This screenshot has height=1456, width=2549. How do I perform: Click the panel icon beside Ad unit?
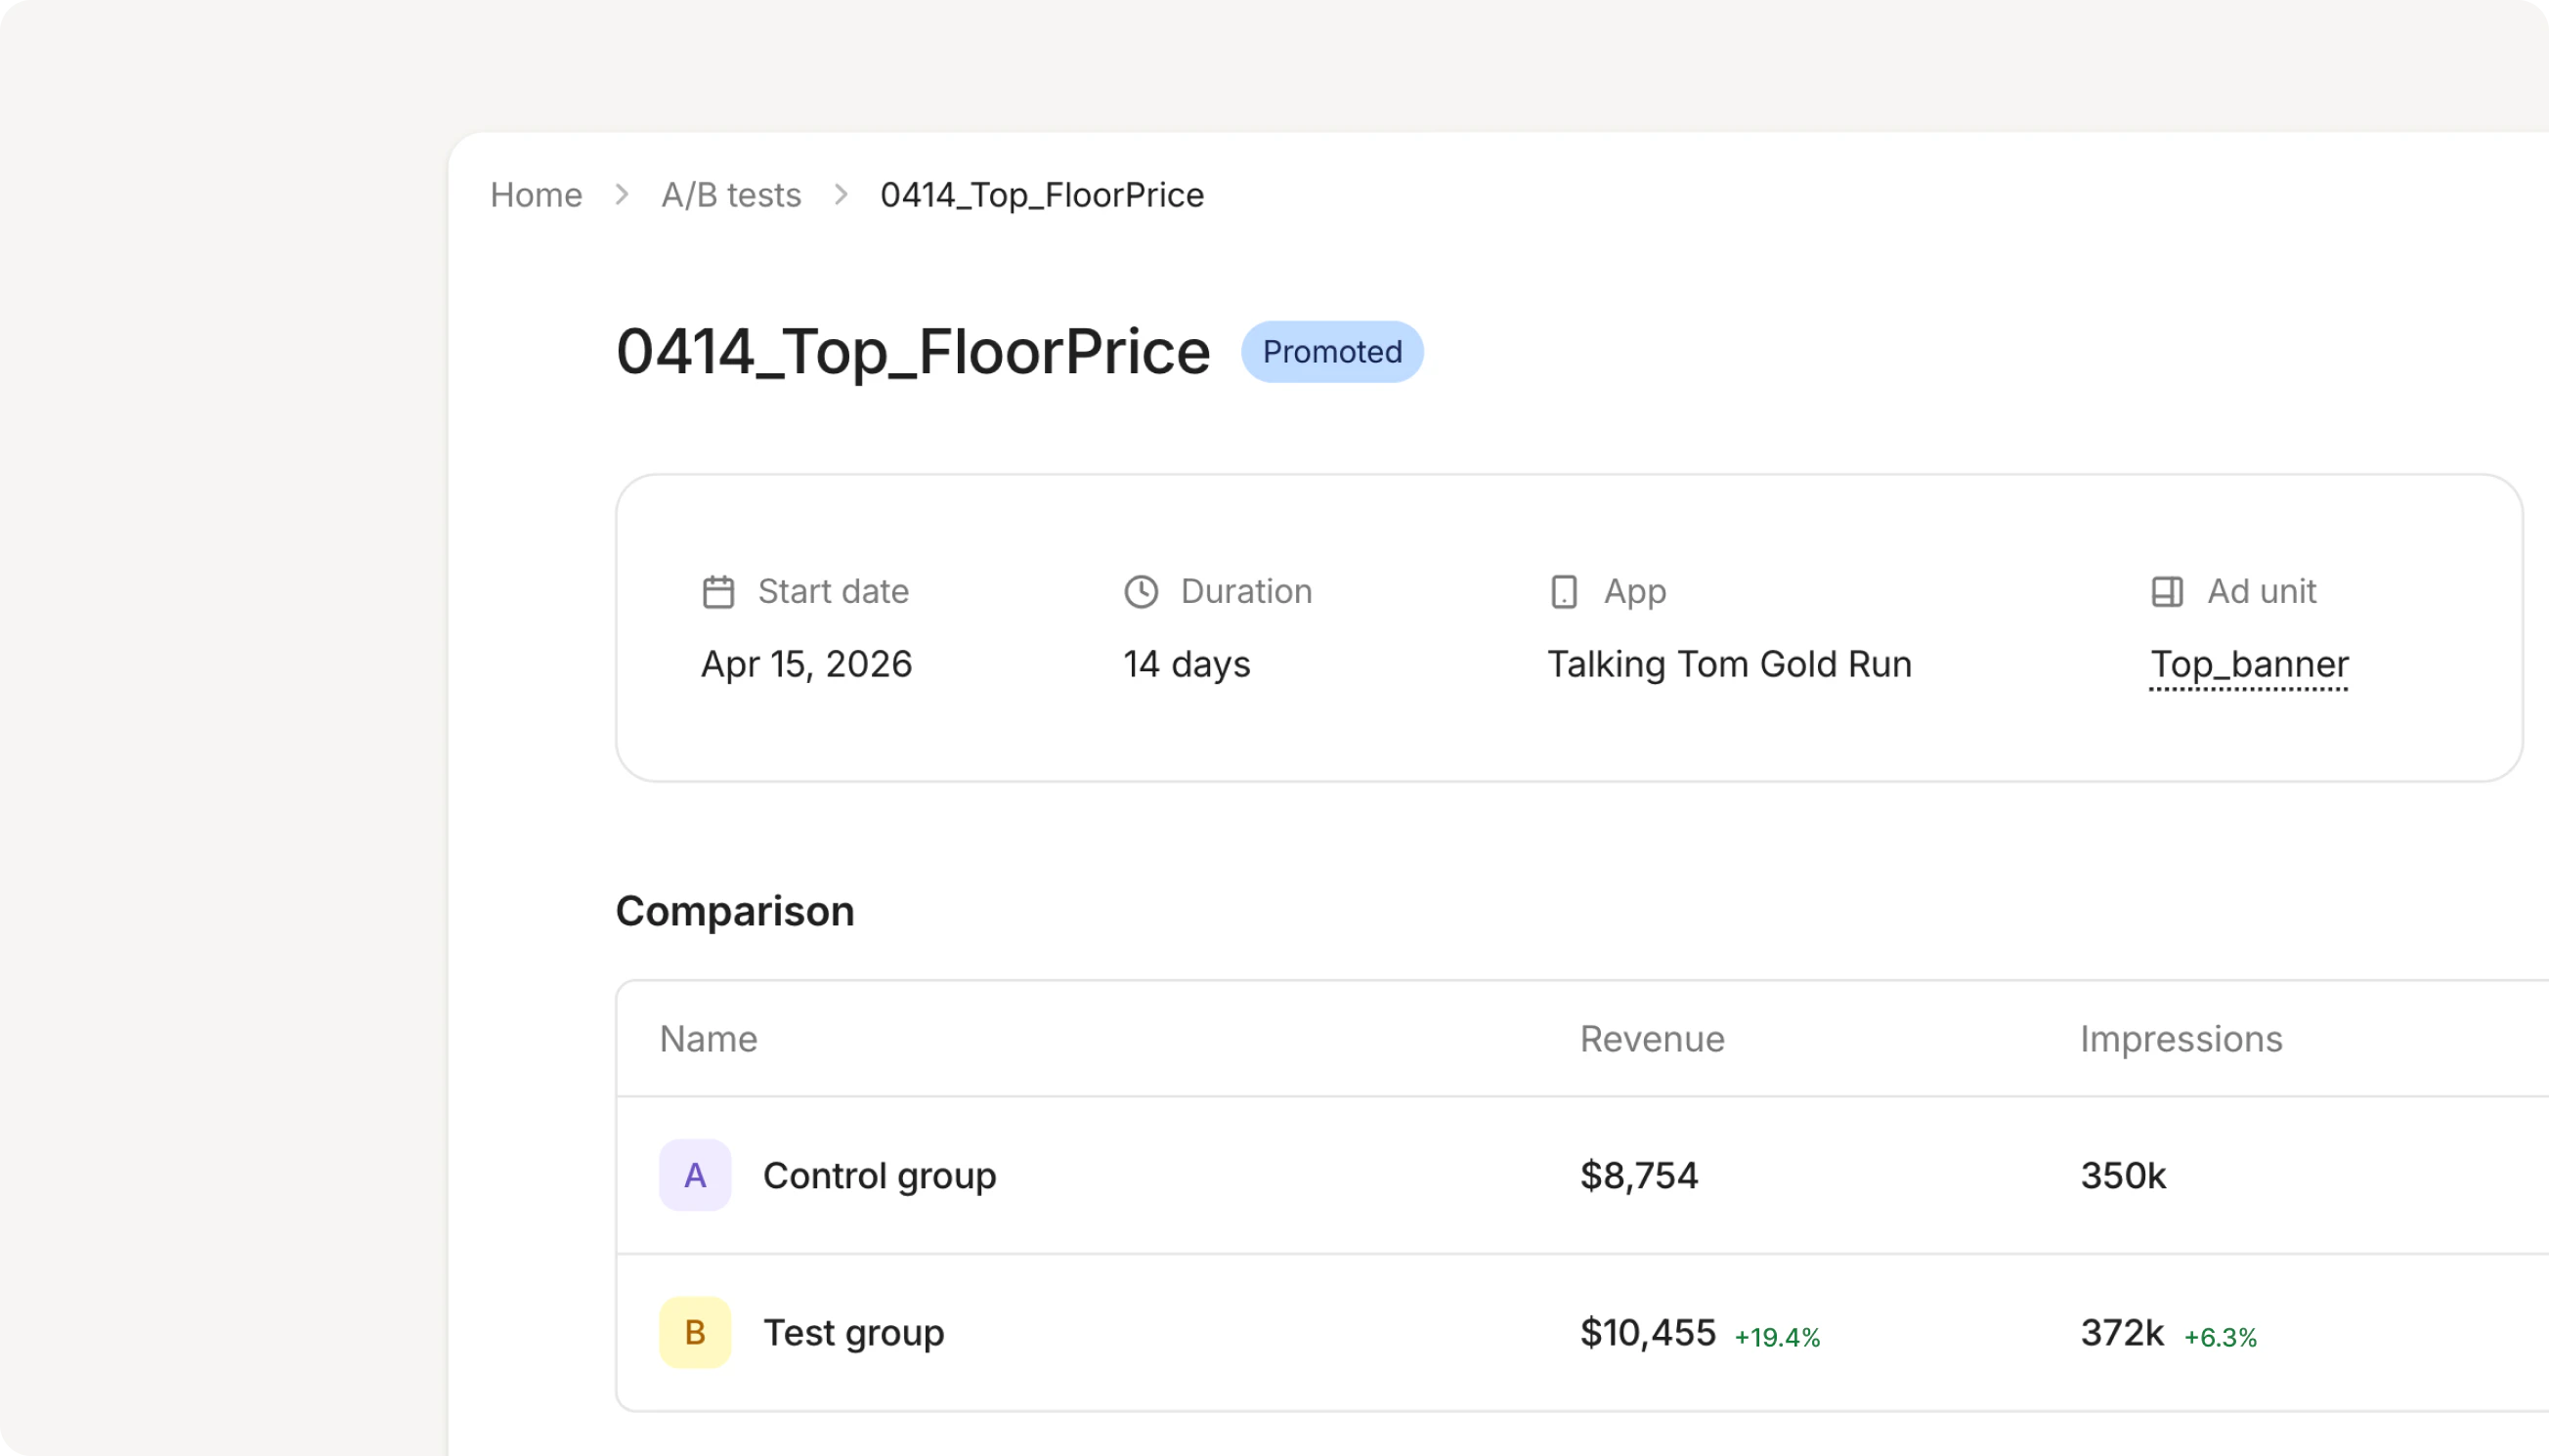(2167, 592)
